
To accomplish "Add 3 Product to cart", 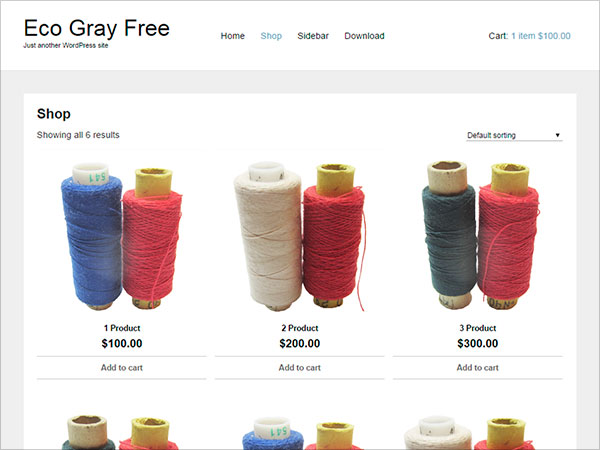I will pyautogui.click(x=478, y=368).
